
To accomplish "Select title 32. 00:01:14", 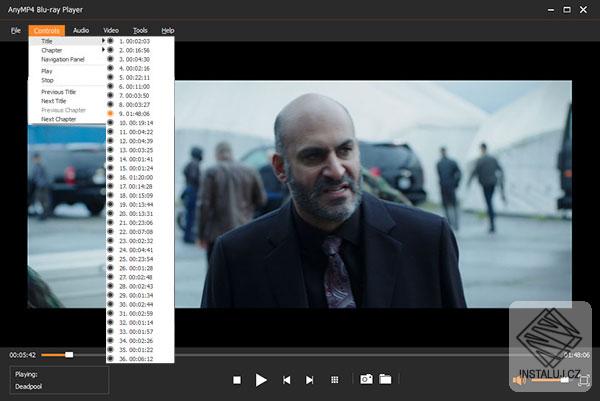I will [140, 323].
